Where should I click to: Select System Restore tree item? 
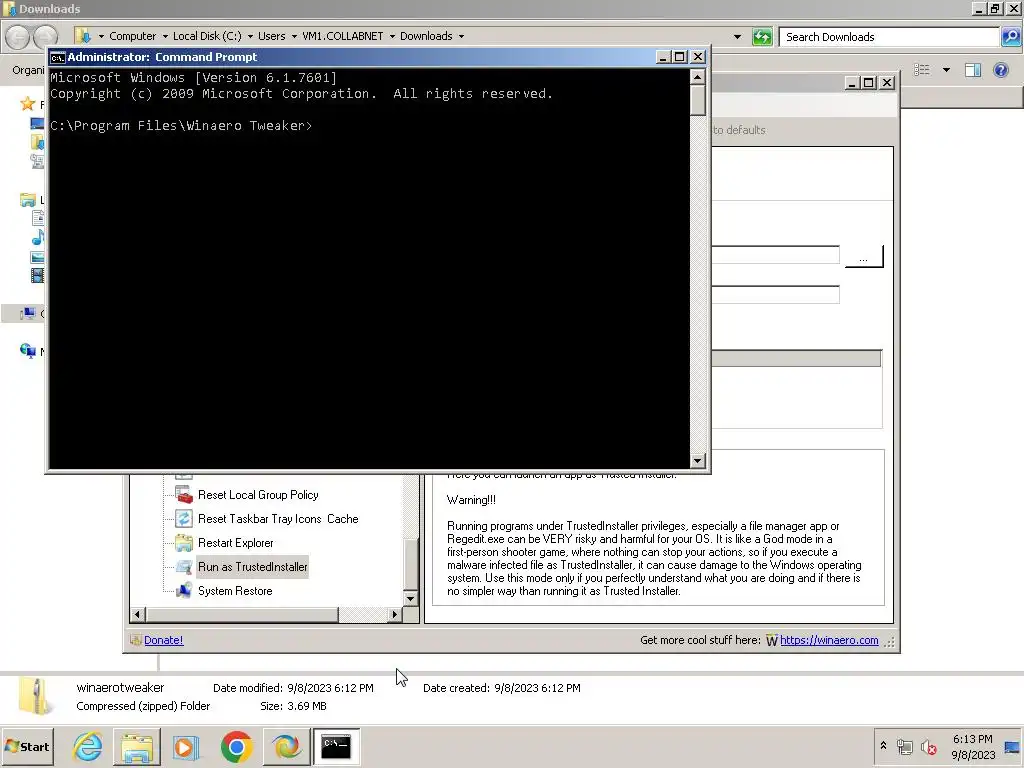(235, 591)
